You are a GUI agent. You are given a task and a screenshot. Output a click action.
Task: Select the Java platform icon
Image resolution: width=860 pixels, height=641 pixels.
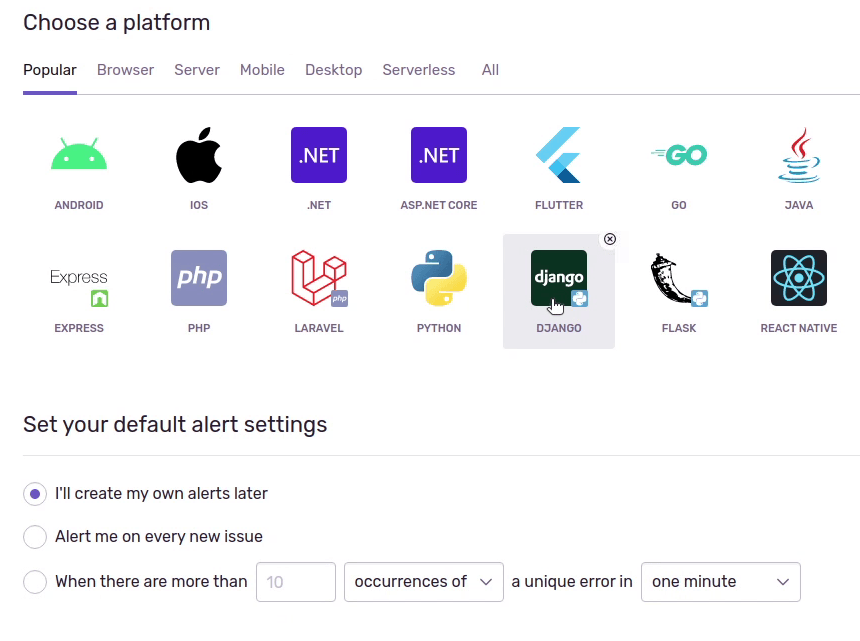pyautogui.click(x=799, y=155)
